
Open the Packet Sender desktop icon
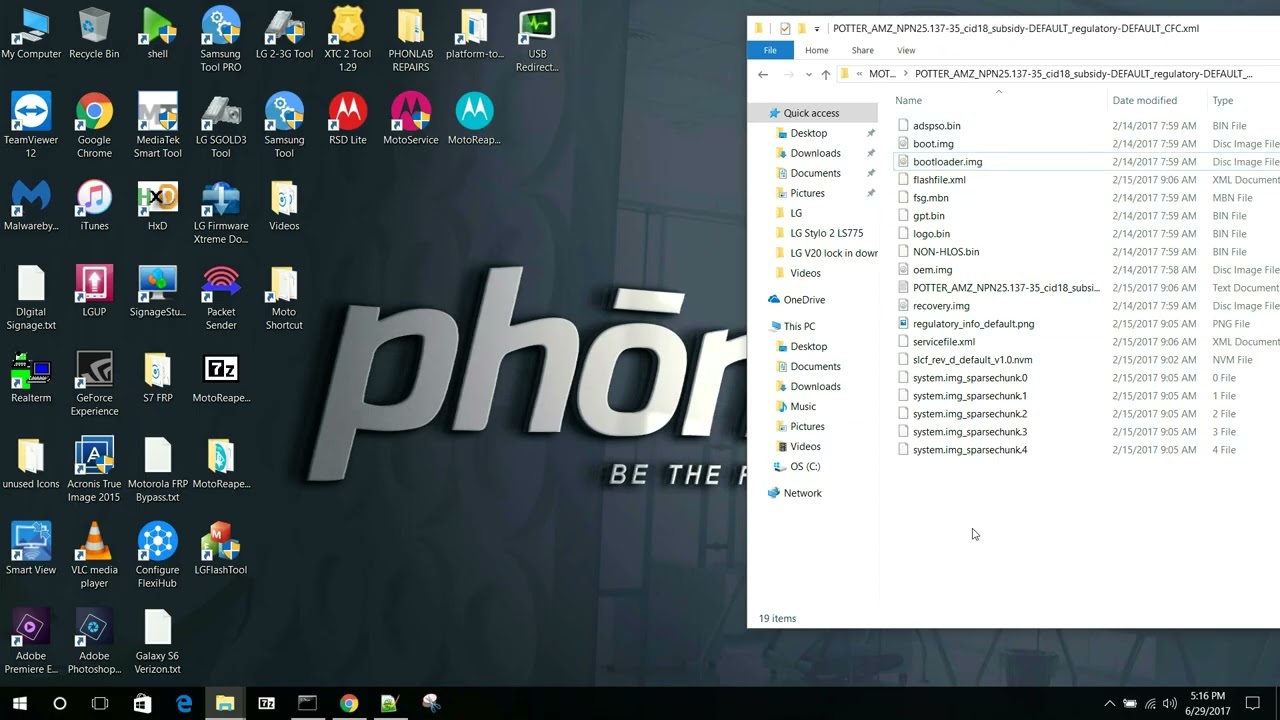(x=221, y=298)
